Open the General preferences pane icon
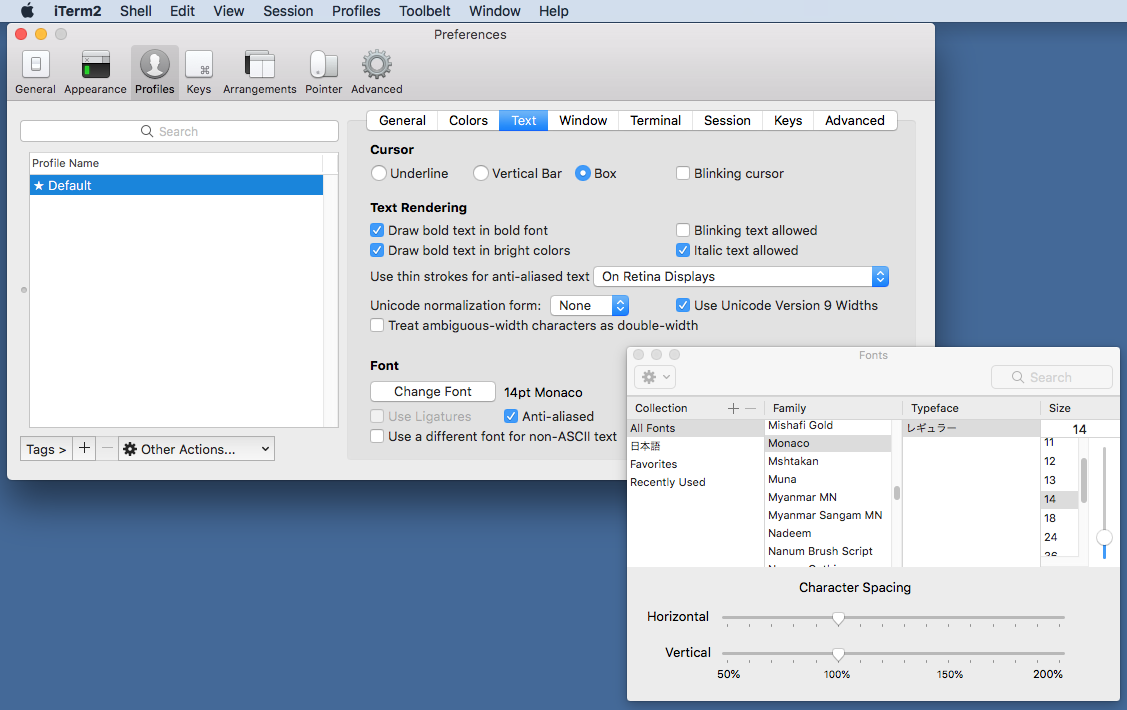Image resolution: width=1127 pixels, height=710 pixels. pos(35,72)
